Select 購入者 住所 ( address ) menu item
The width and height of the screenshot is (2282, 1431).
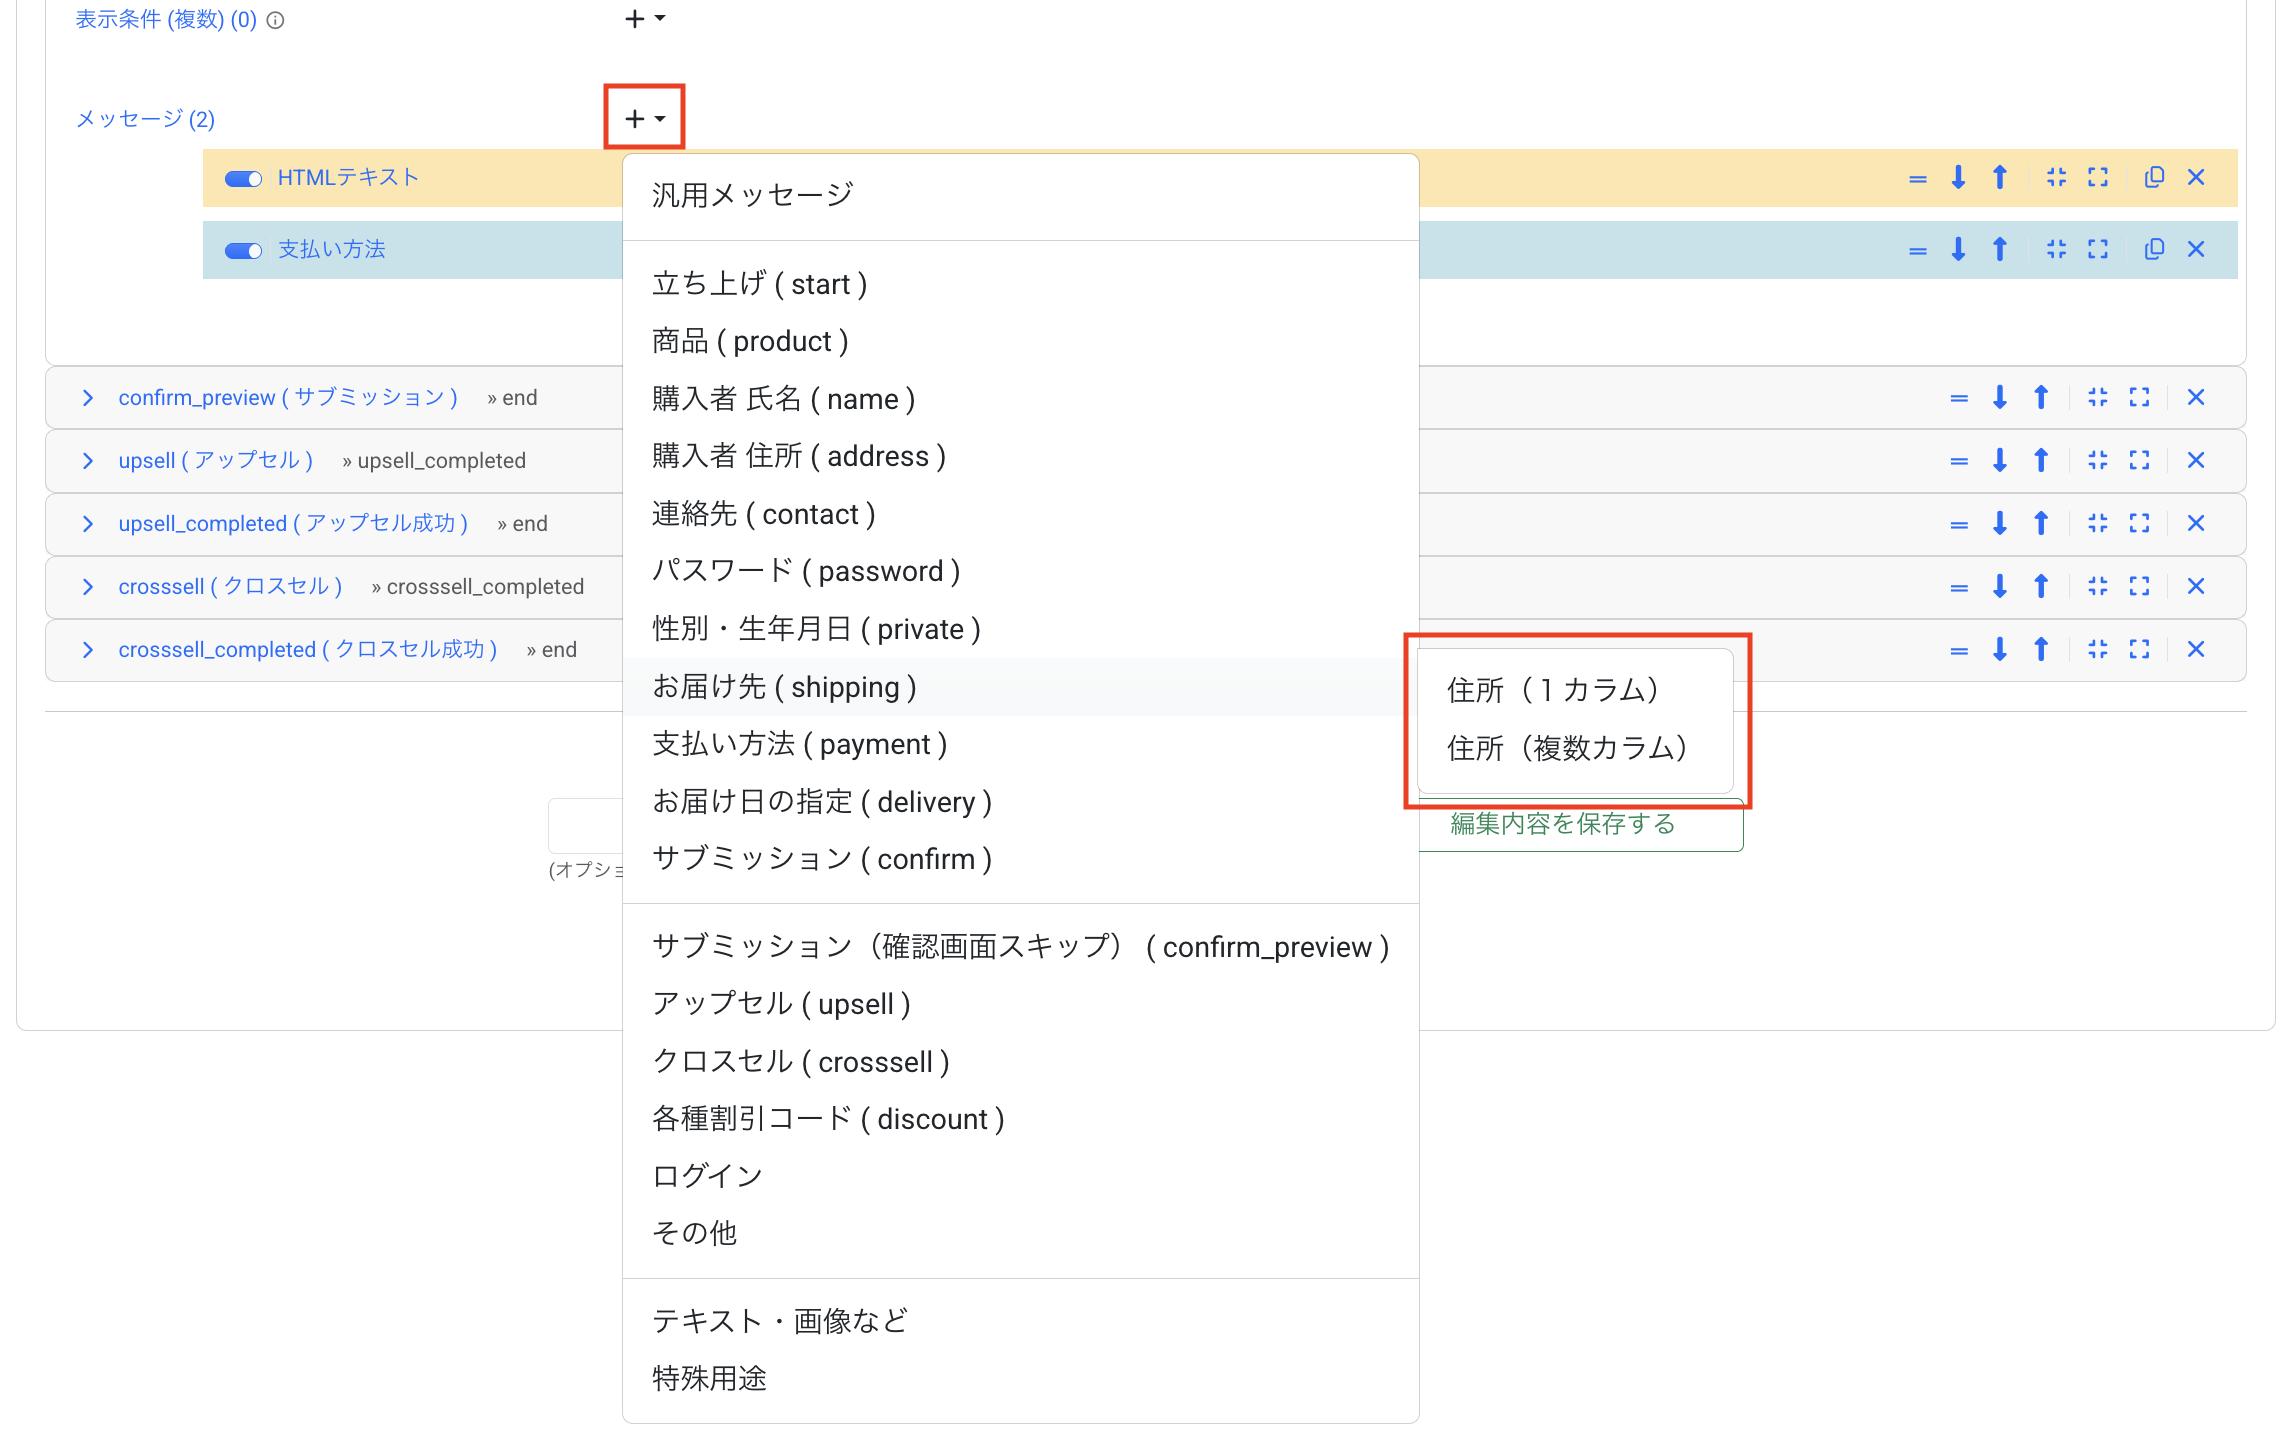point(1020,456)
